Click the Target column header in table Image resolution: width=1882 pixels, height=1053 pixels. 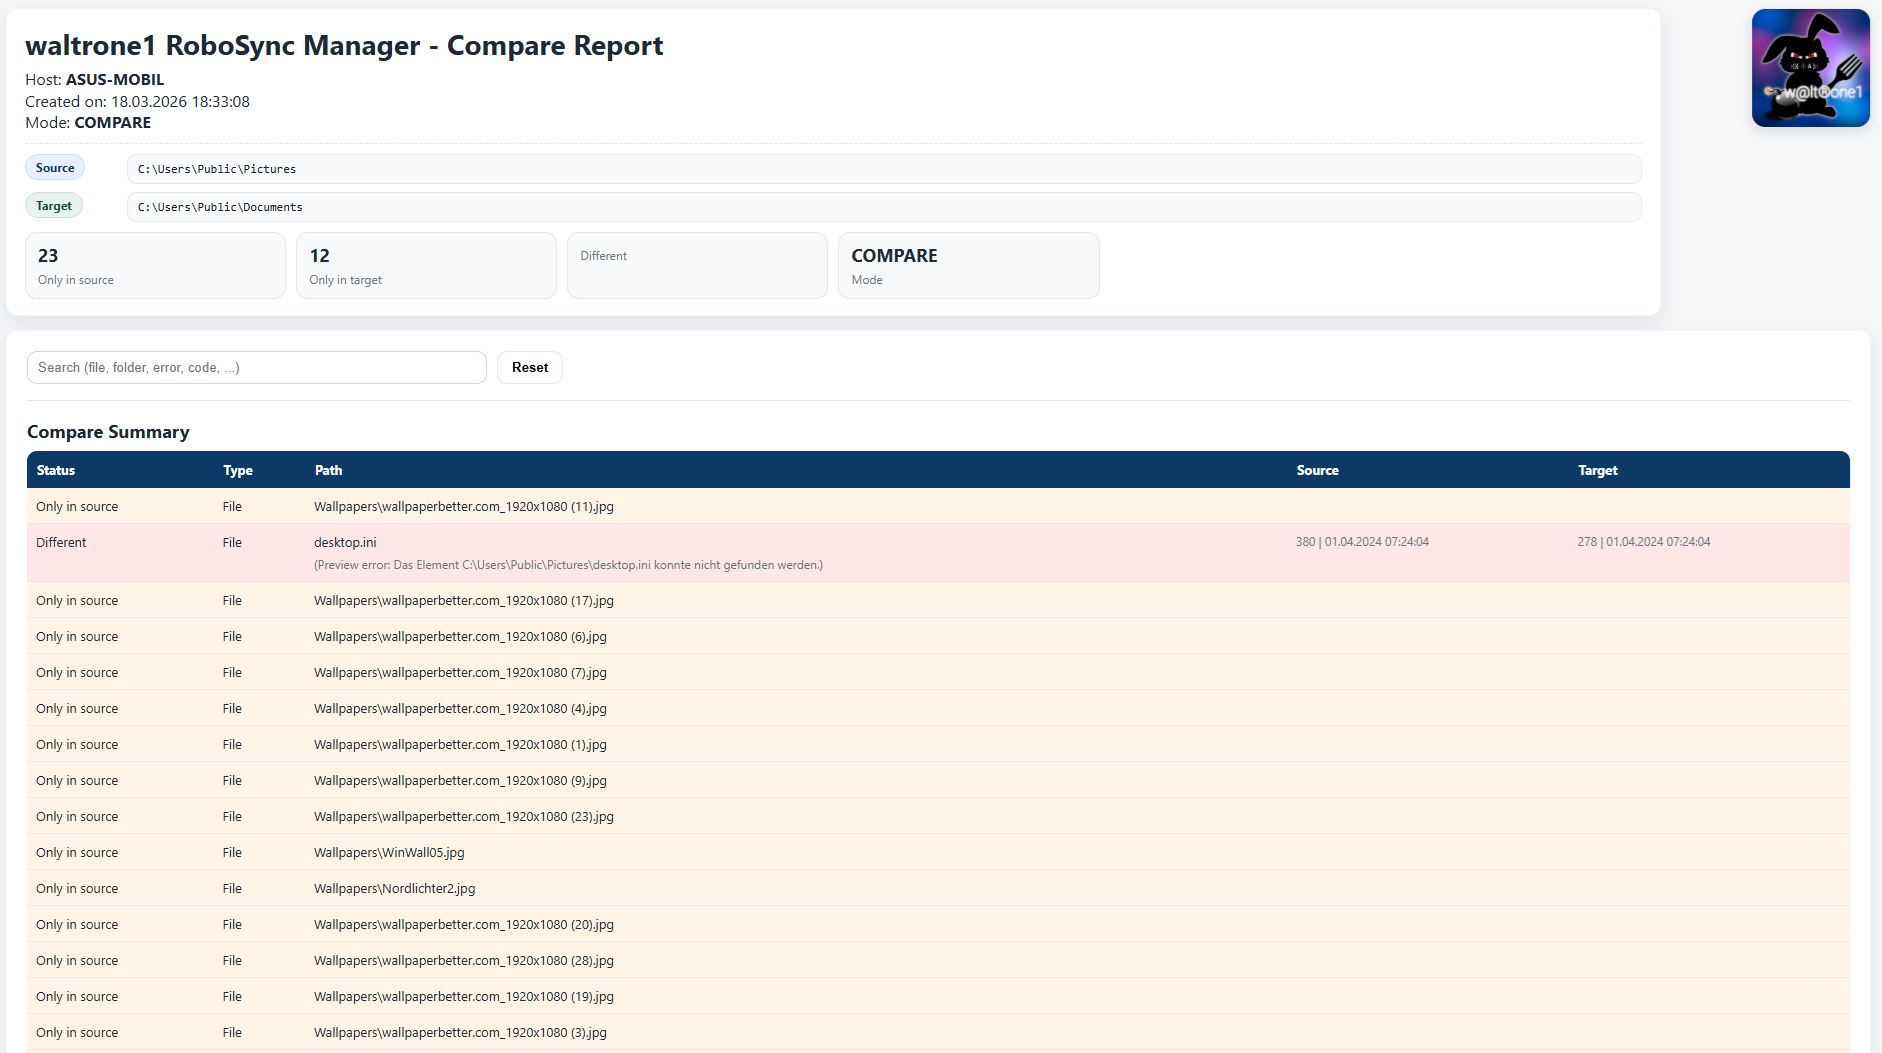pos(1597,470)
